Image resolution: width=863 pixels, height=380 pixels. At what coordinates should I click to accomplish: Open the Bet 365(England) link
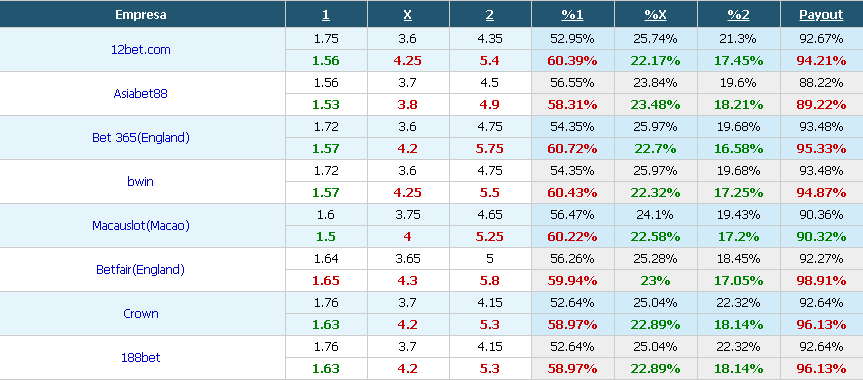[140, 138]
